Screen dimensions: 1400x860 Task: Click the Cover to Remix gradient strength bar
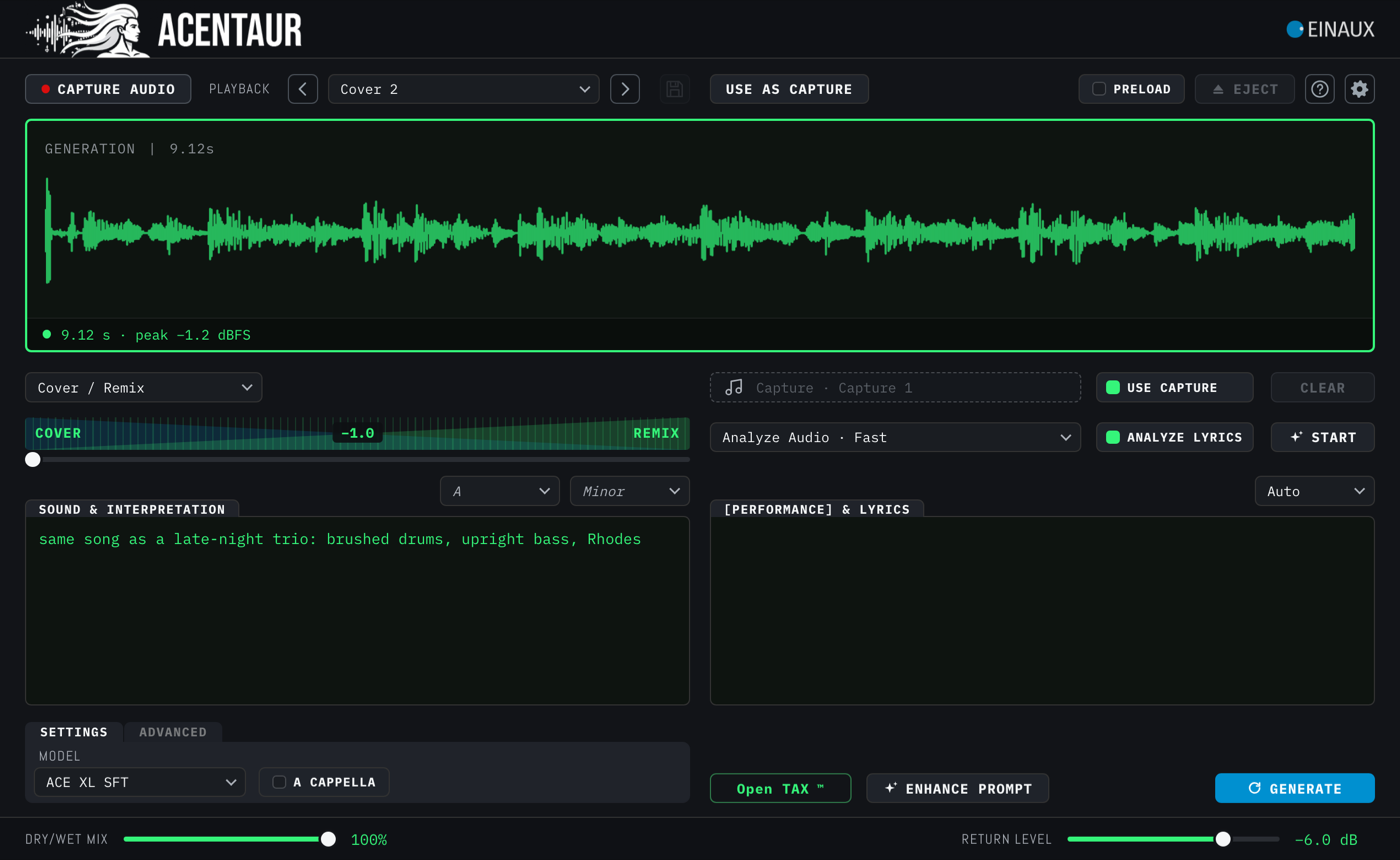[x=357, y=433]
